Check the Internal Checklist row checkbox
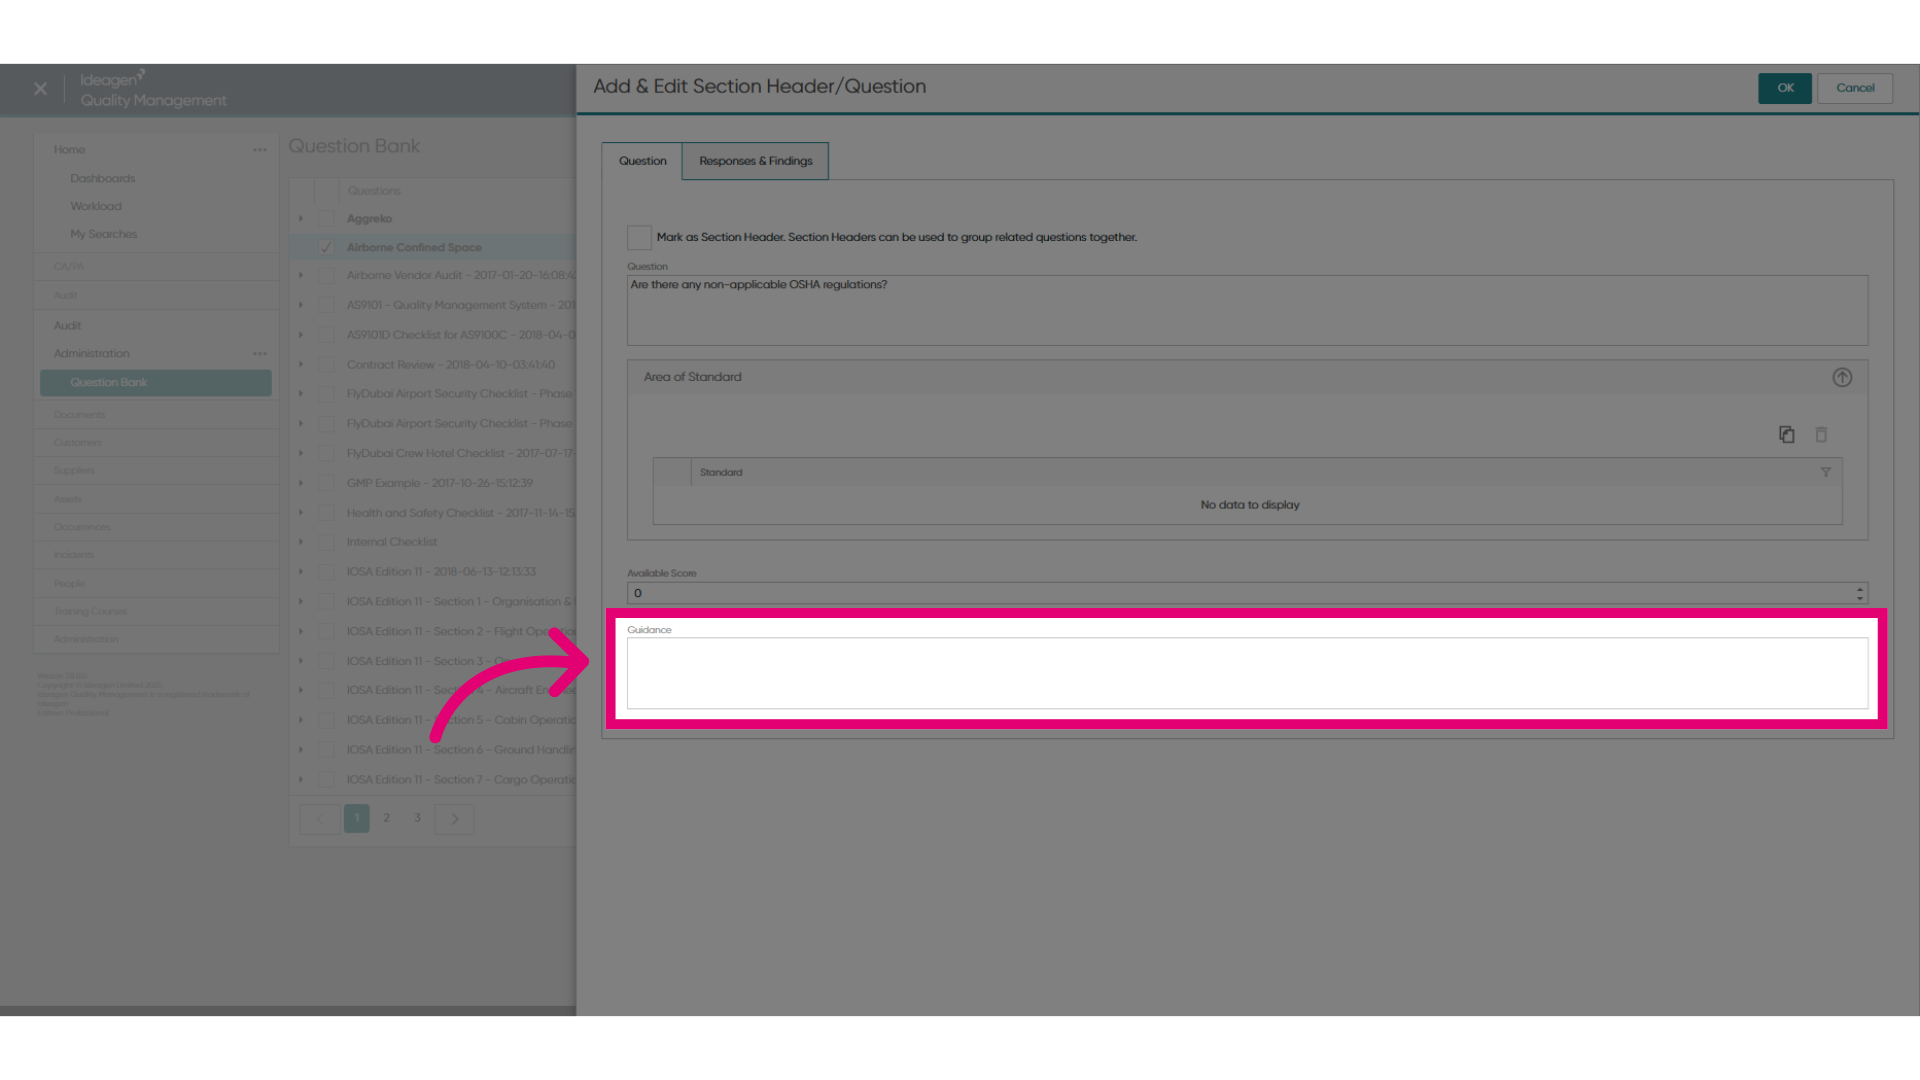1920x1080 pixels. [326, 542]
